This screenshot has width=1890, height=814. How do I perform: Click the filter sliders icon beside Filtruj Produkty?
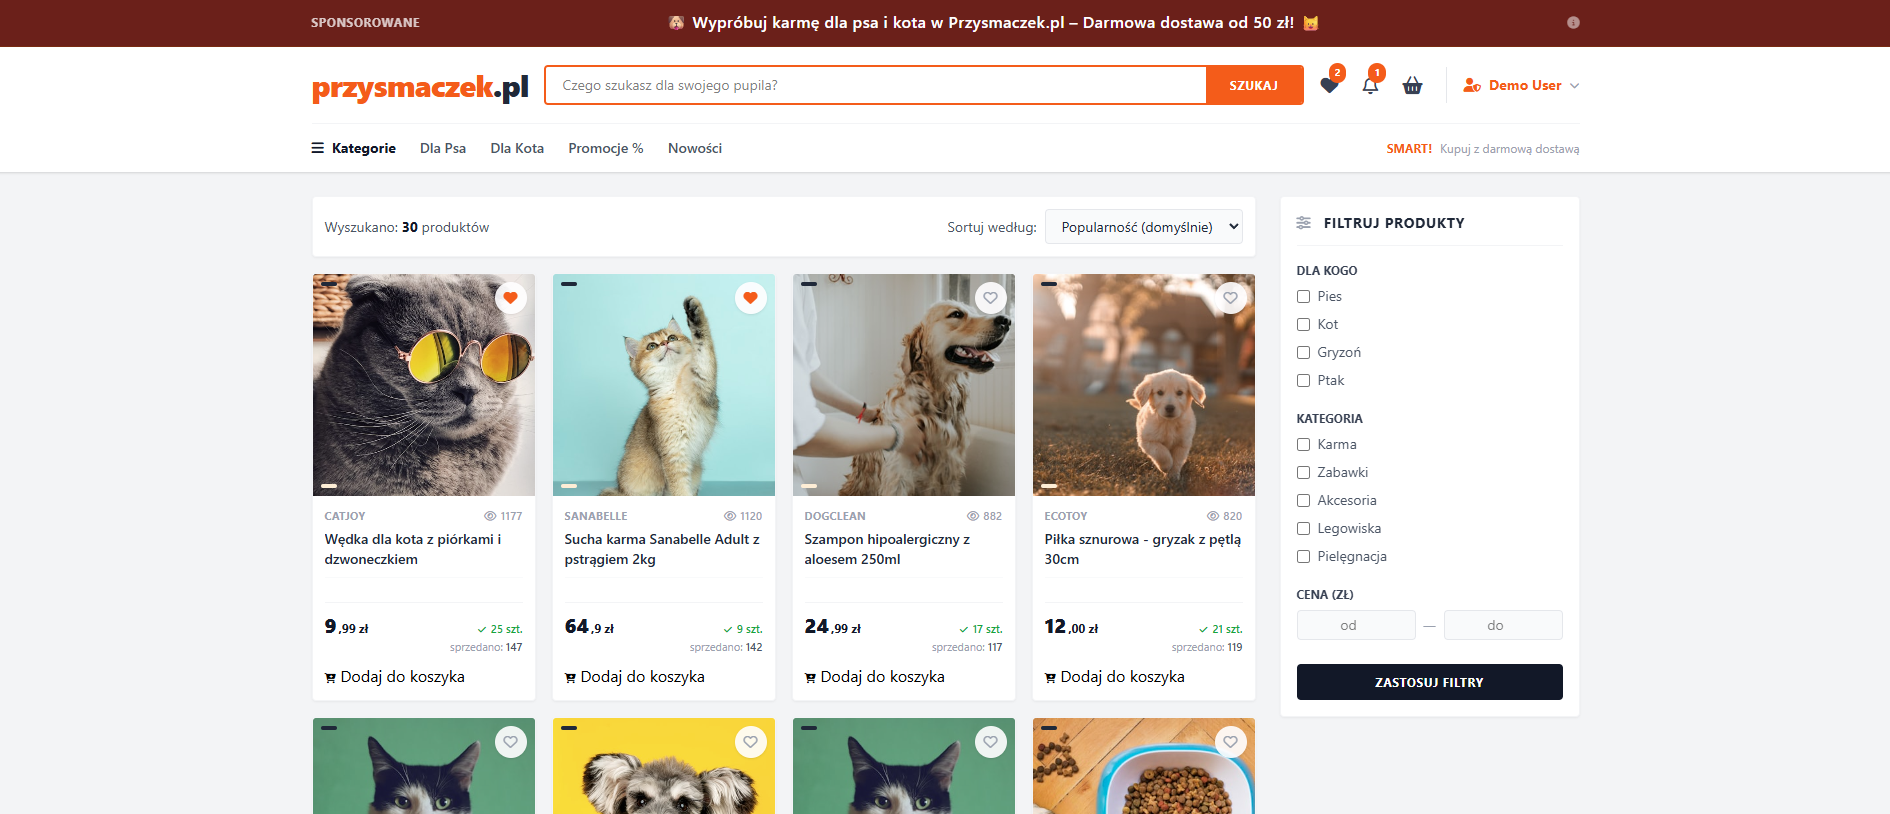coord(1303,223)
